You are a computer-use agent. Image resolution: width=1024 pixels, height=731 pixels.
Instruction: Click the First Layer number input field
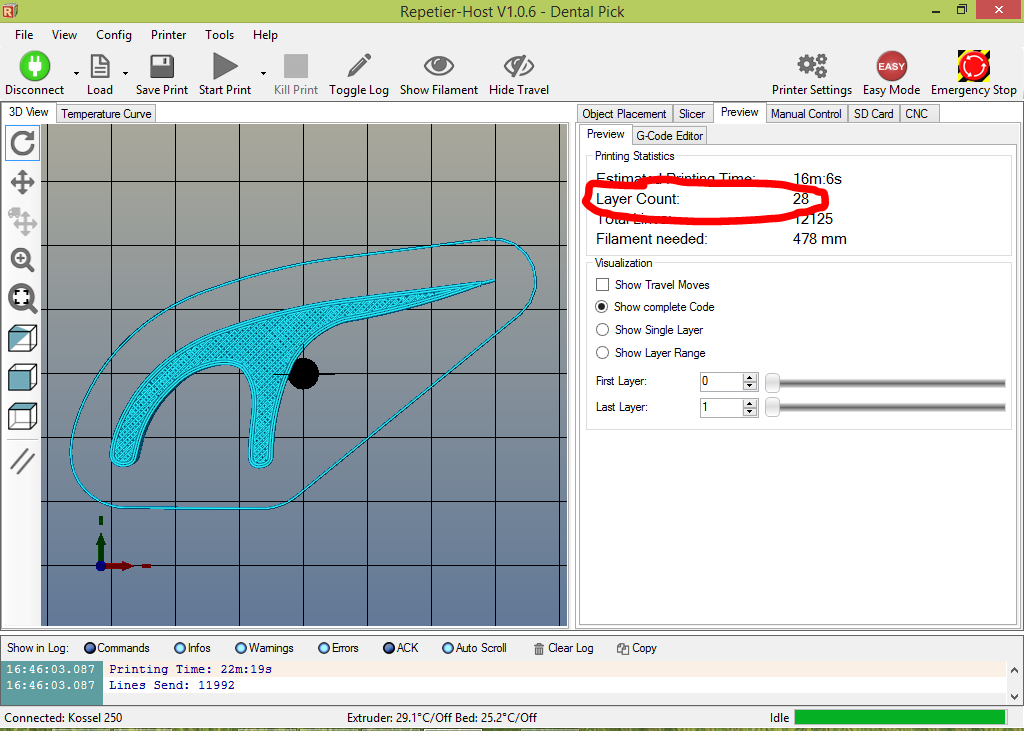(722, 382)
